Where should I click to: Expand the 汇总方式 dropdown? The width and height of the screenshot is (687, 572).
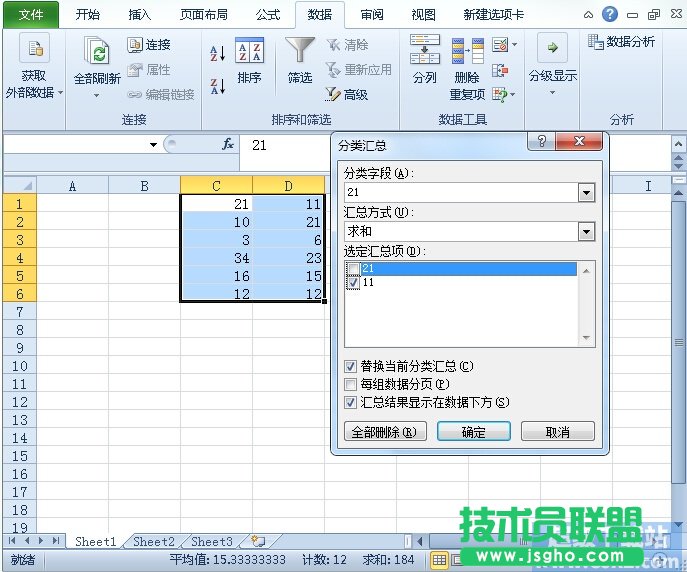(x=586, y=231)
